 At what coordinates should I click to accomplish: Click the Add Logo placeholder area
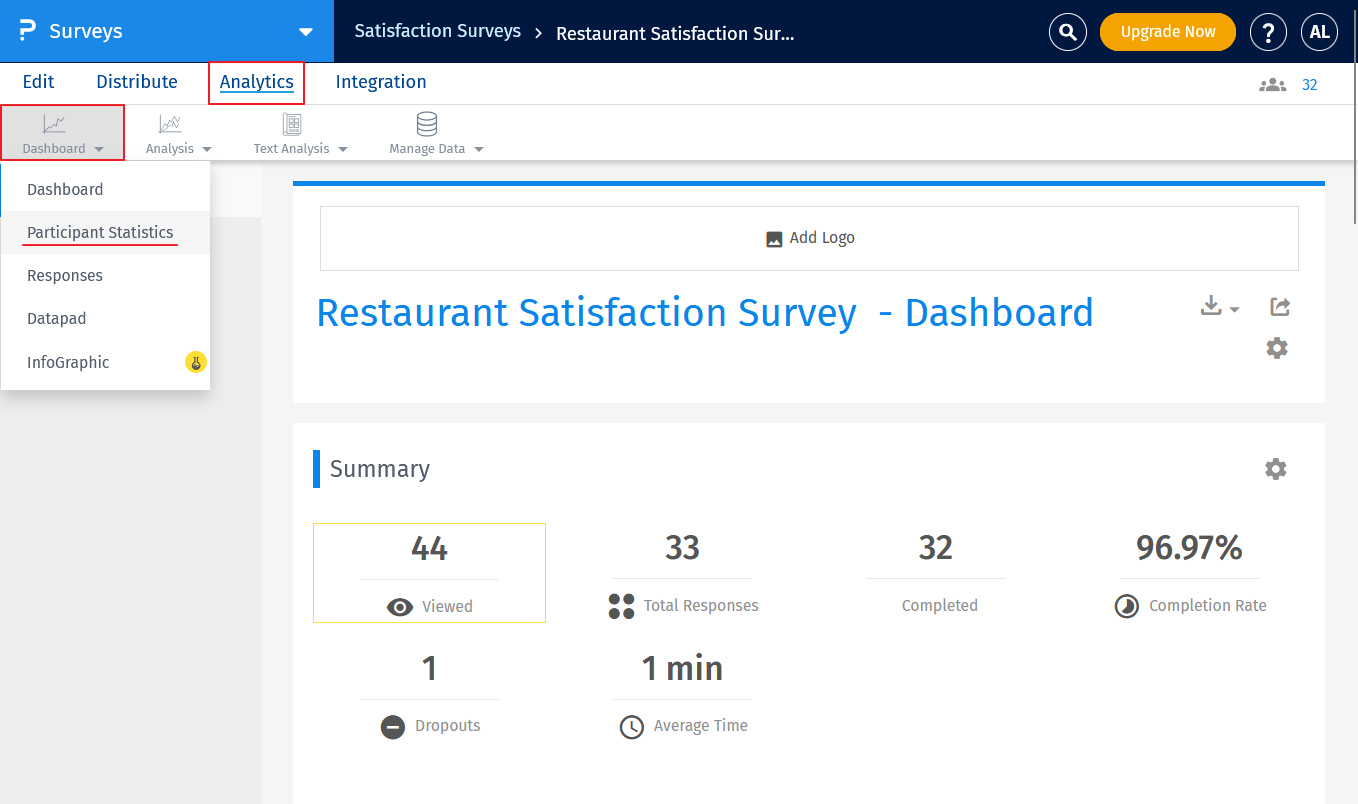[x=809, y=238]
